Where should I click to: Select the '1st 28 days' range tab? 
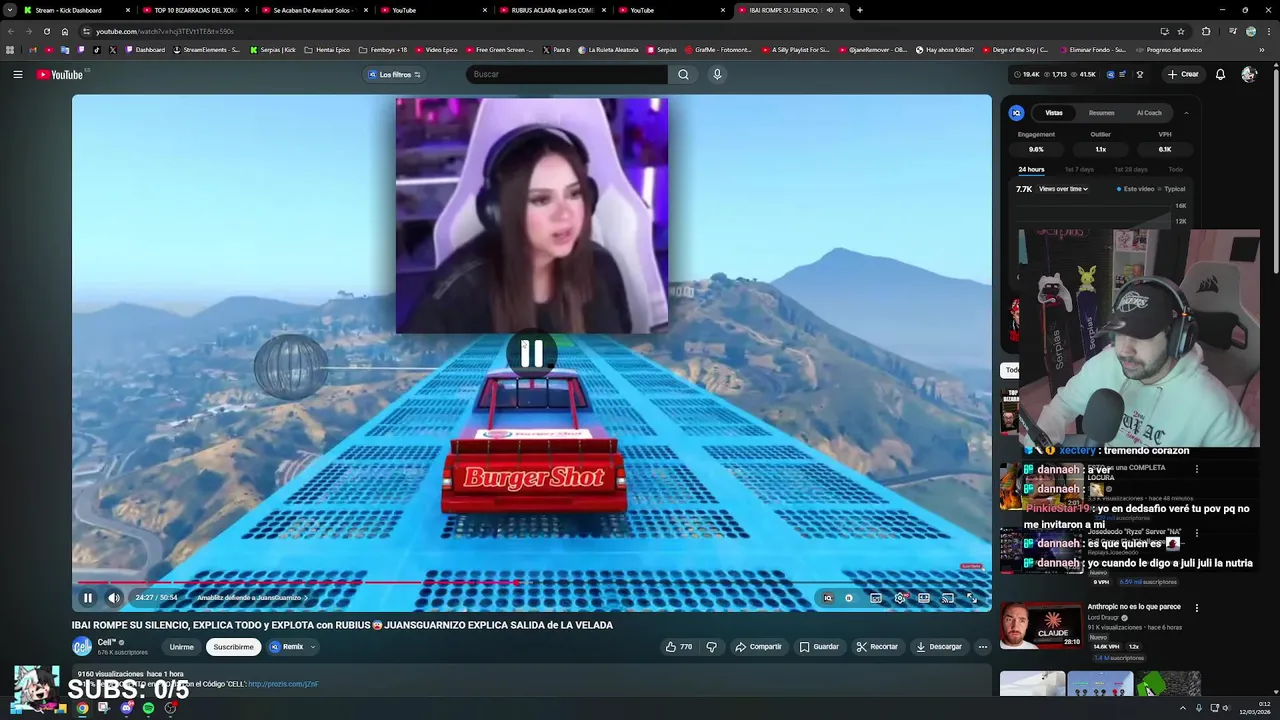coord(1131,170)
